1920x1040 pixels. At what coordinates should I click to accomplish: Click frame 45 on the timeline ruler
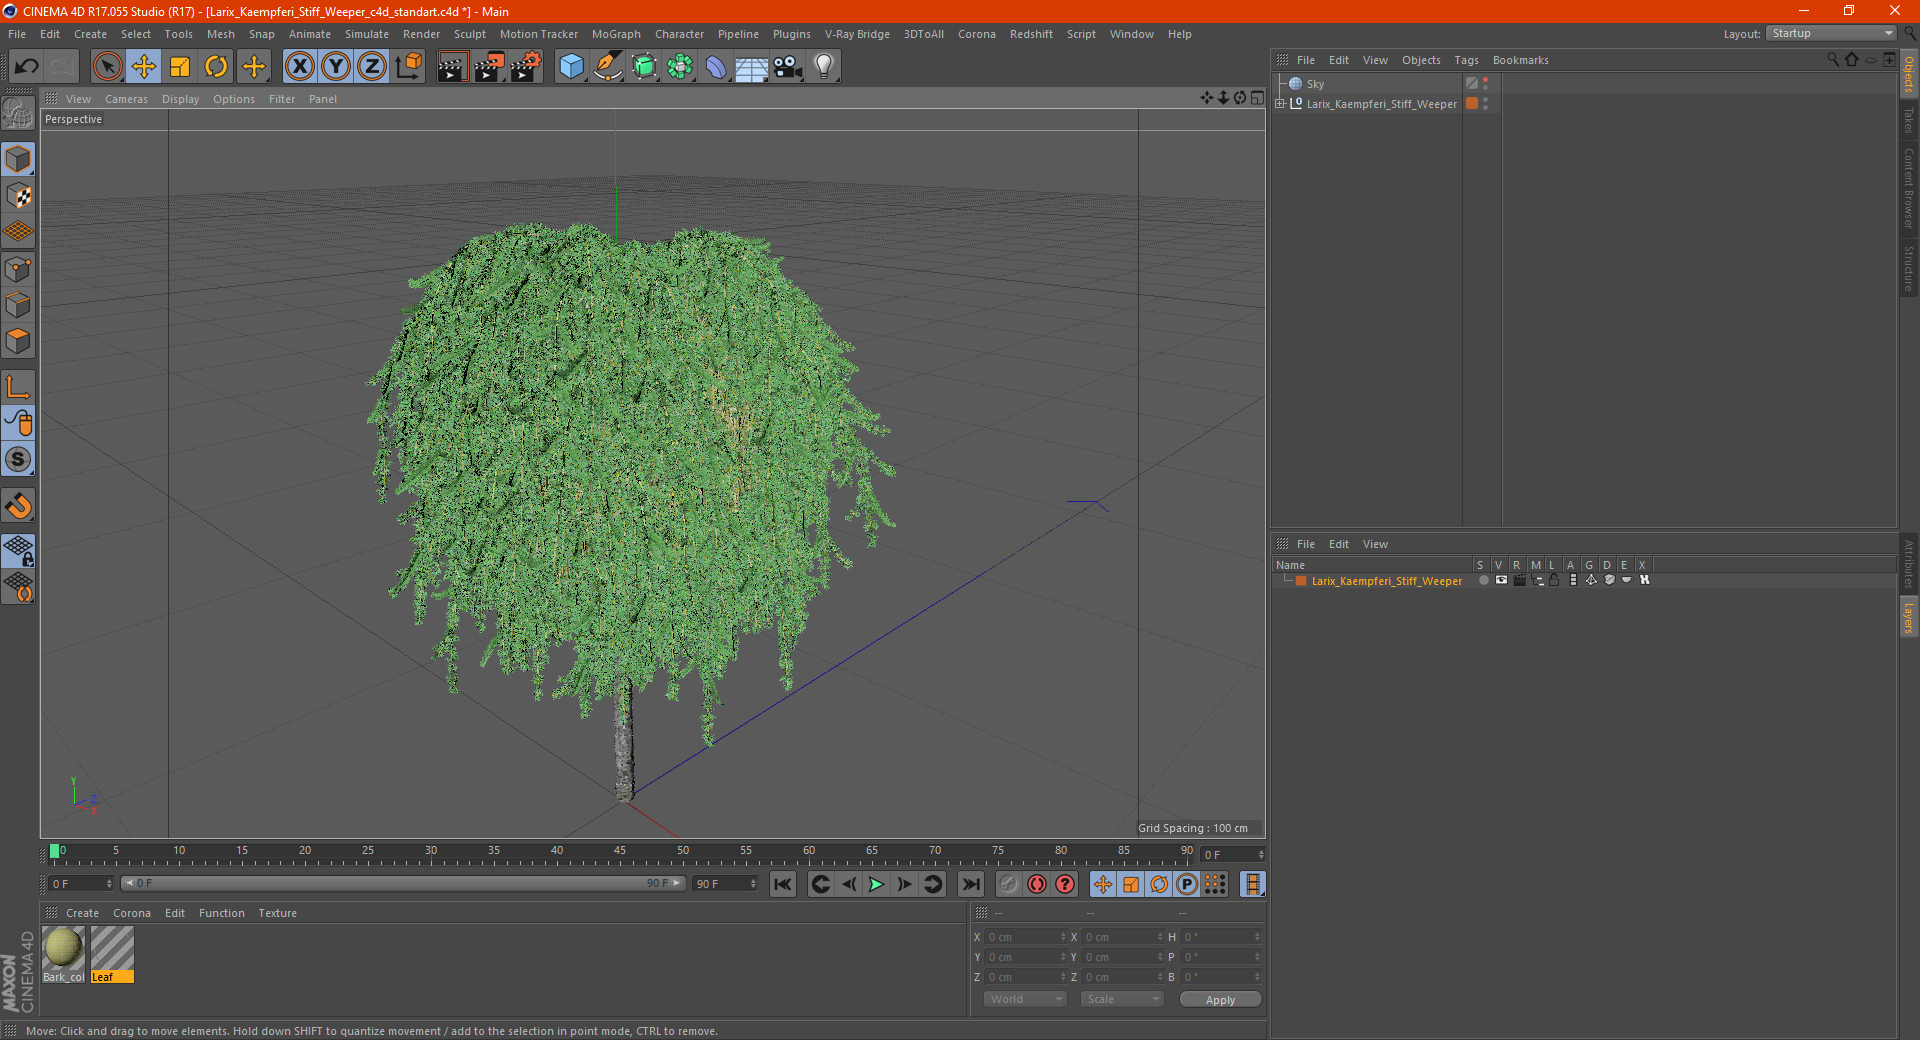point(620,853)
